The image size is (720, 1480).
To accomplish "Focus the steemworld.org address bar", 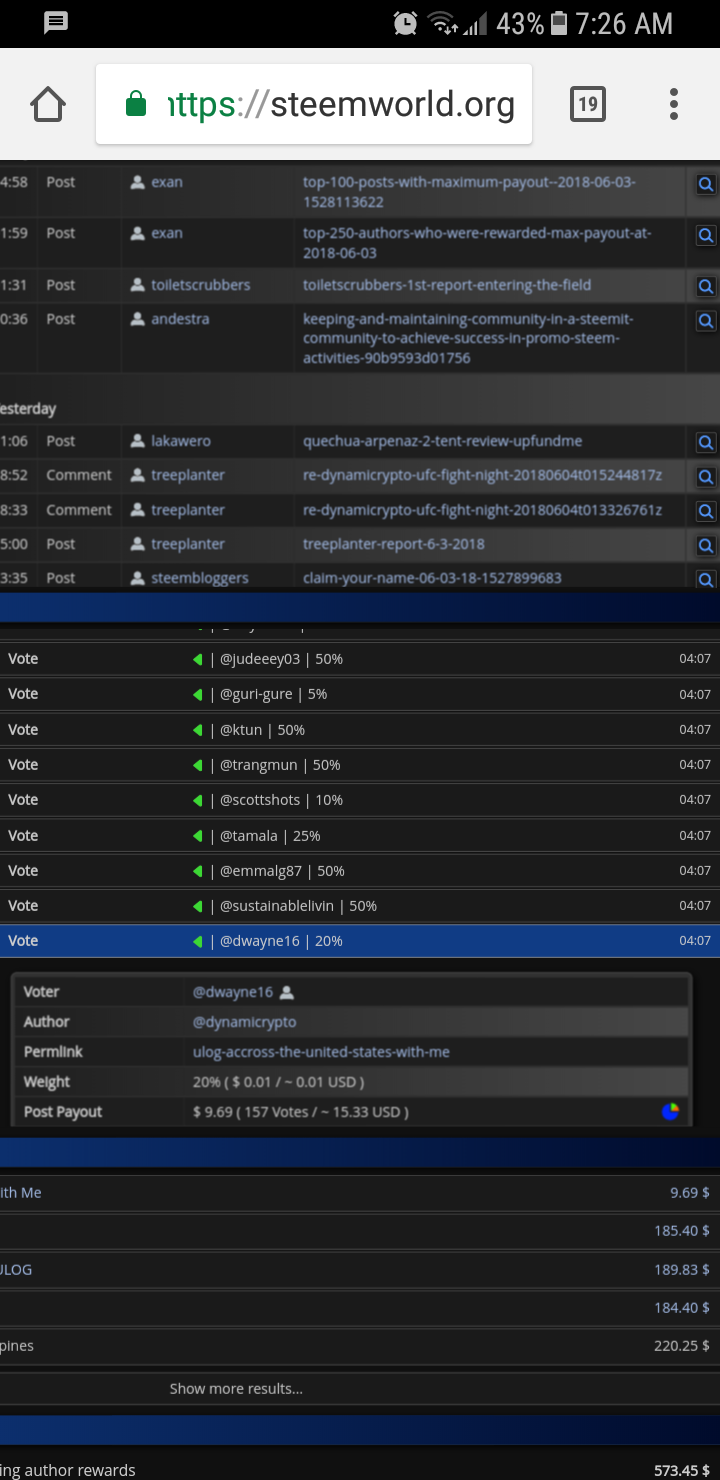I will tap(314, 104).
